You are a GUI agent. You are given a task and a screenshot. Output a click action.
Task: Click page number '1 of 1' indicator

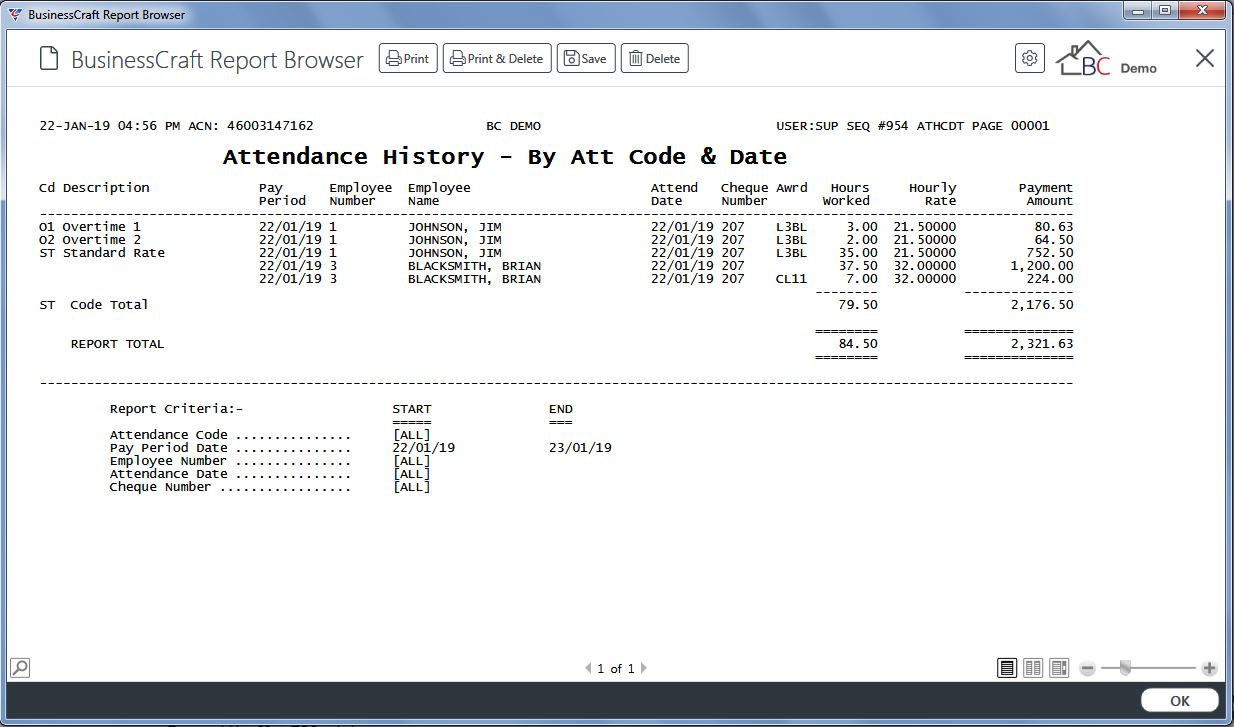(x=616, y=668)
